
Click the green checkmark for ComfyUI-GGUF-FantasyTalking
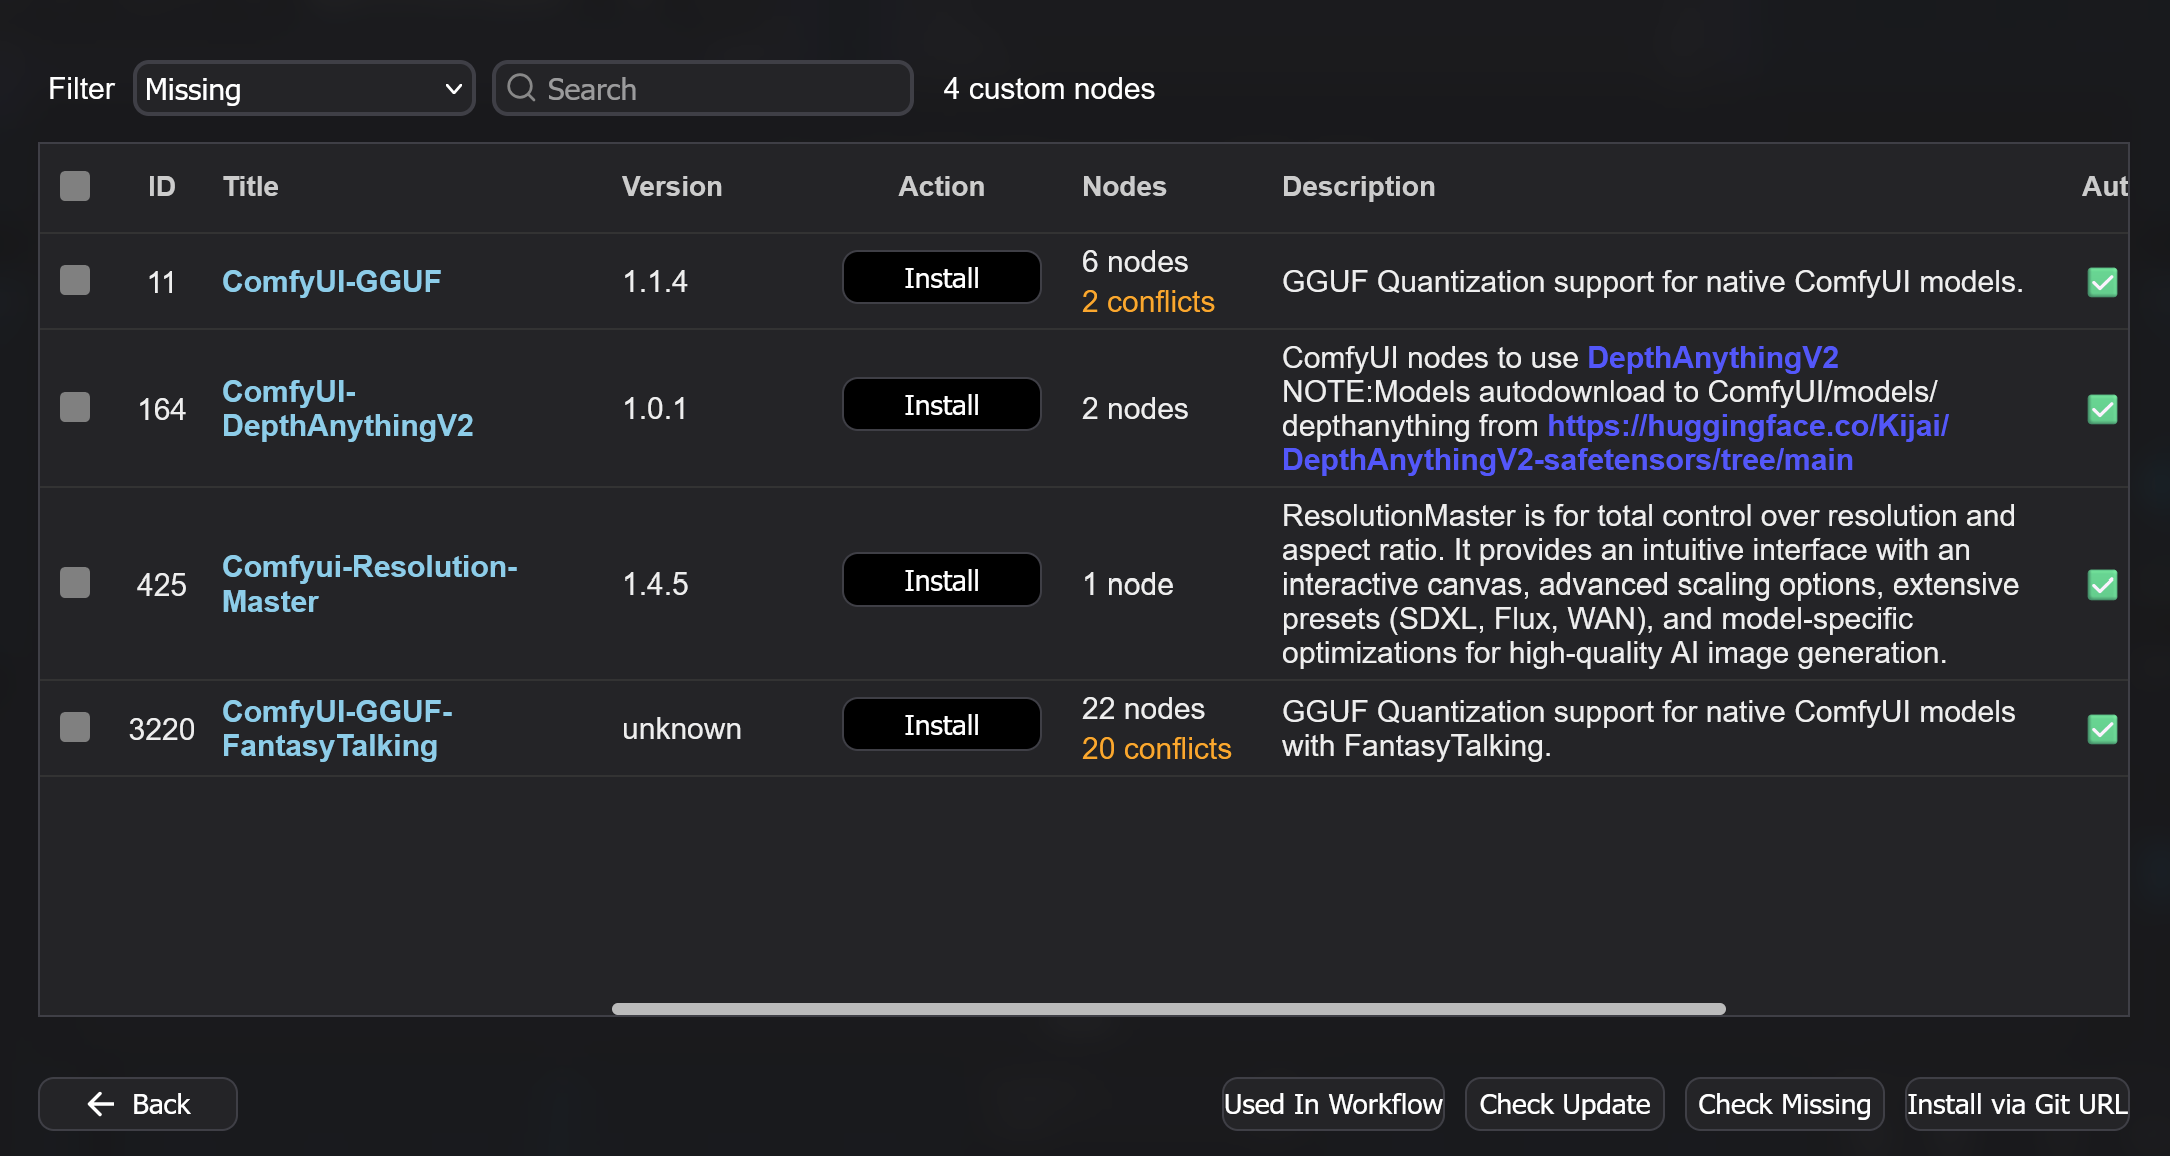(2102, 730)
